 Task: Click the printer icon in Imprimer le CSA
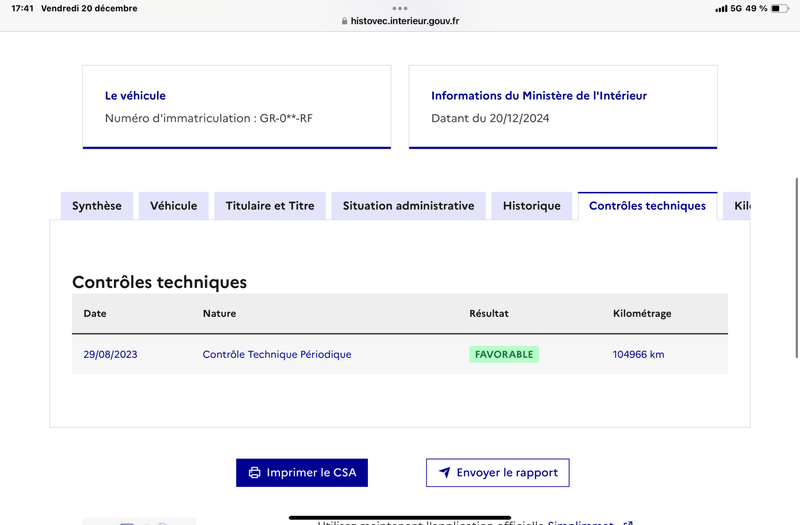coord(254,473)
